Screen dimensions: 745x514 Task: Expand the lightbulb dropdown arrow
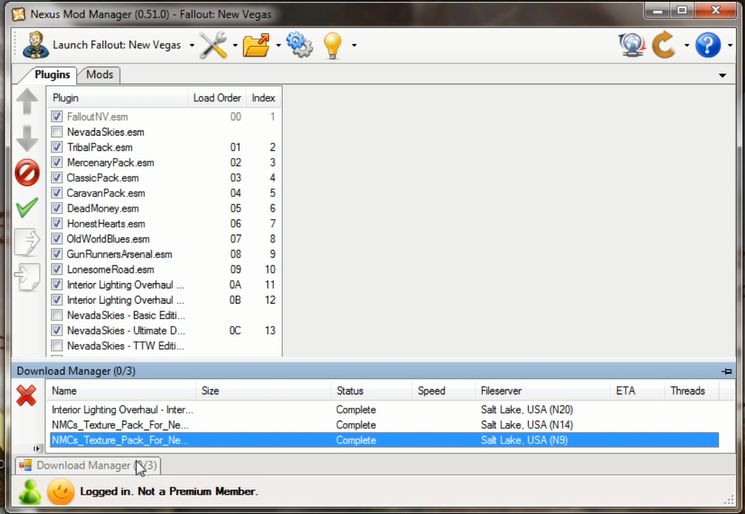(354, 46)
